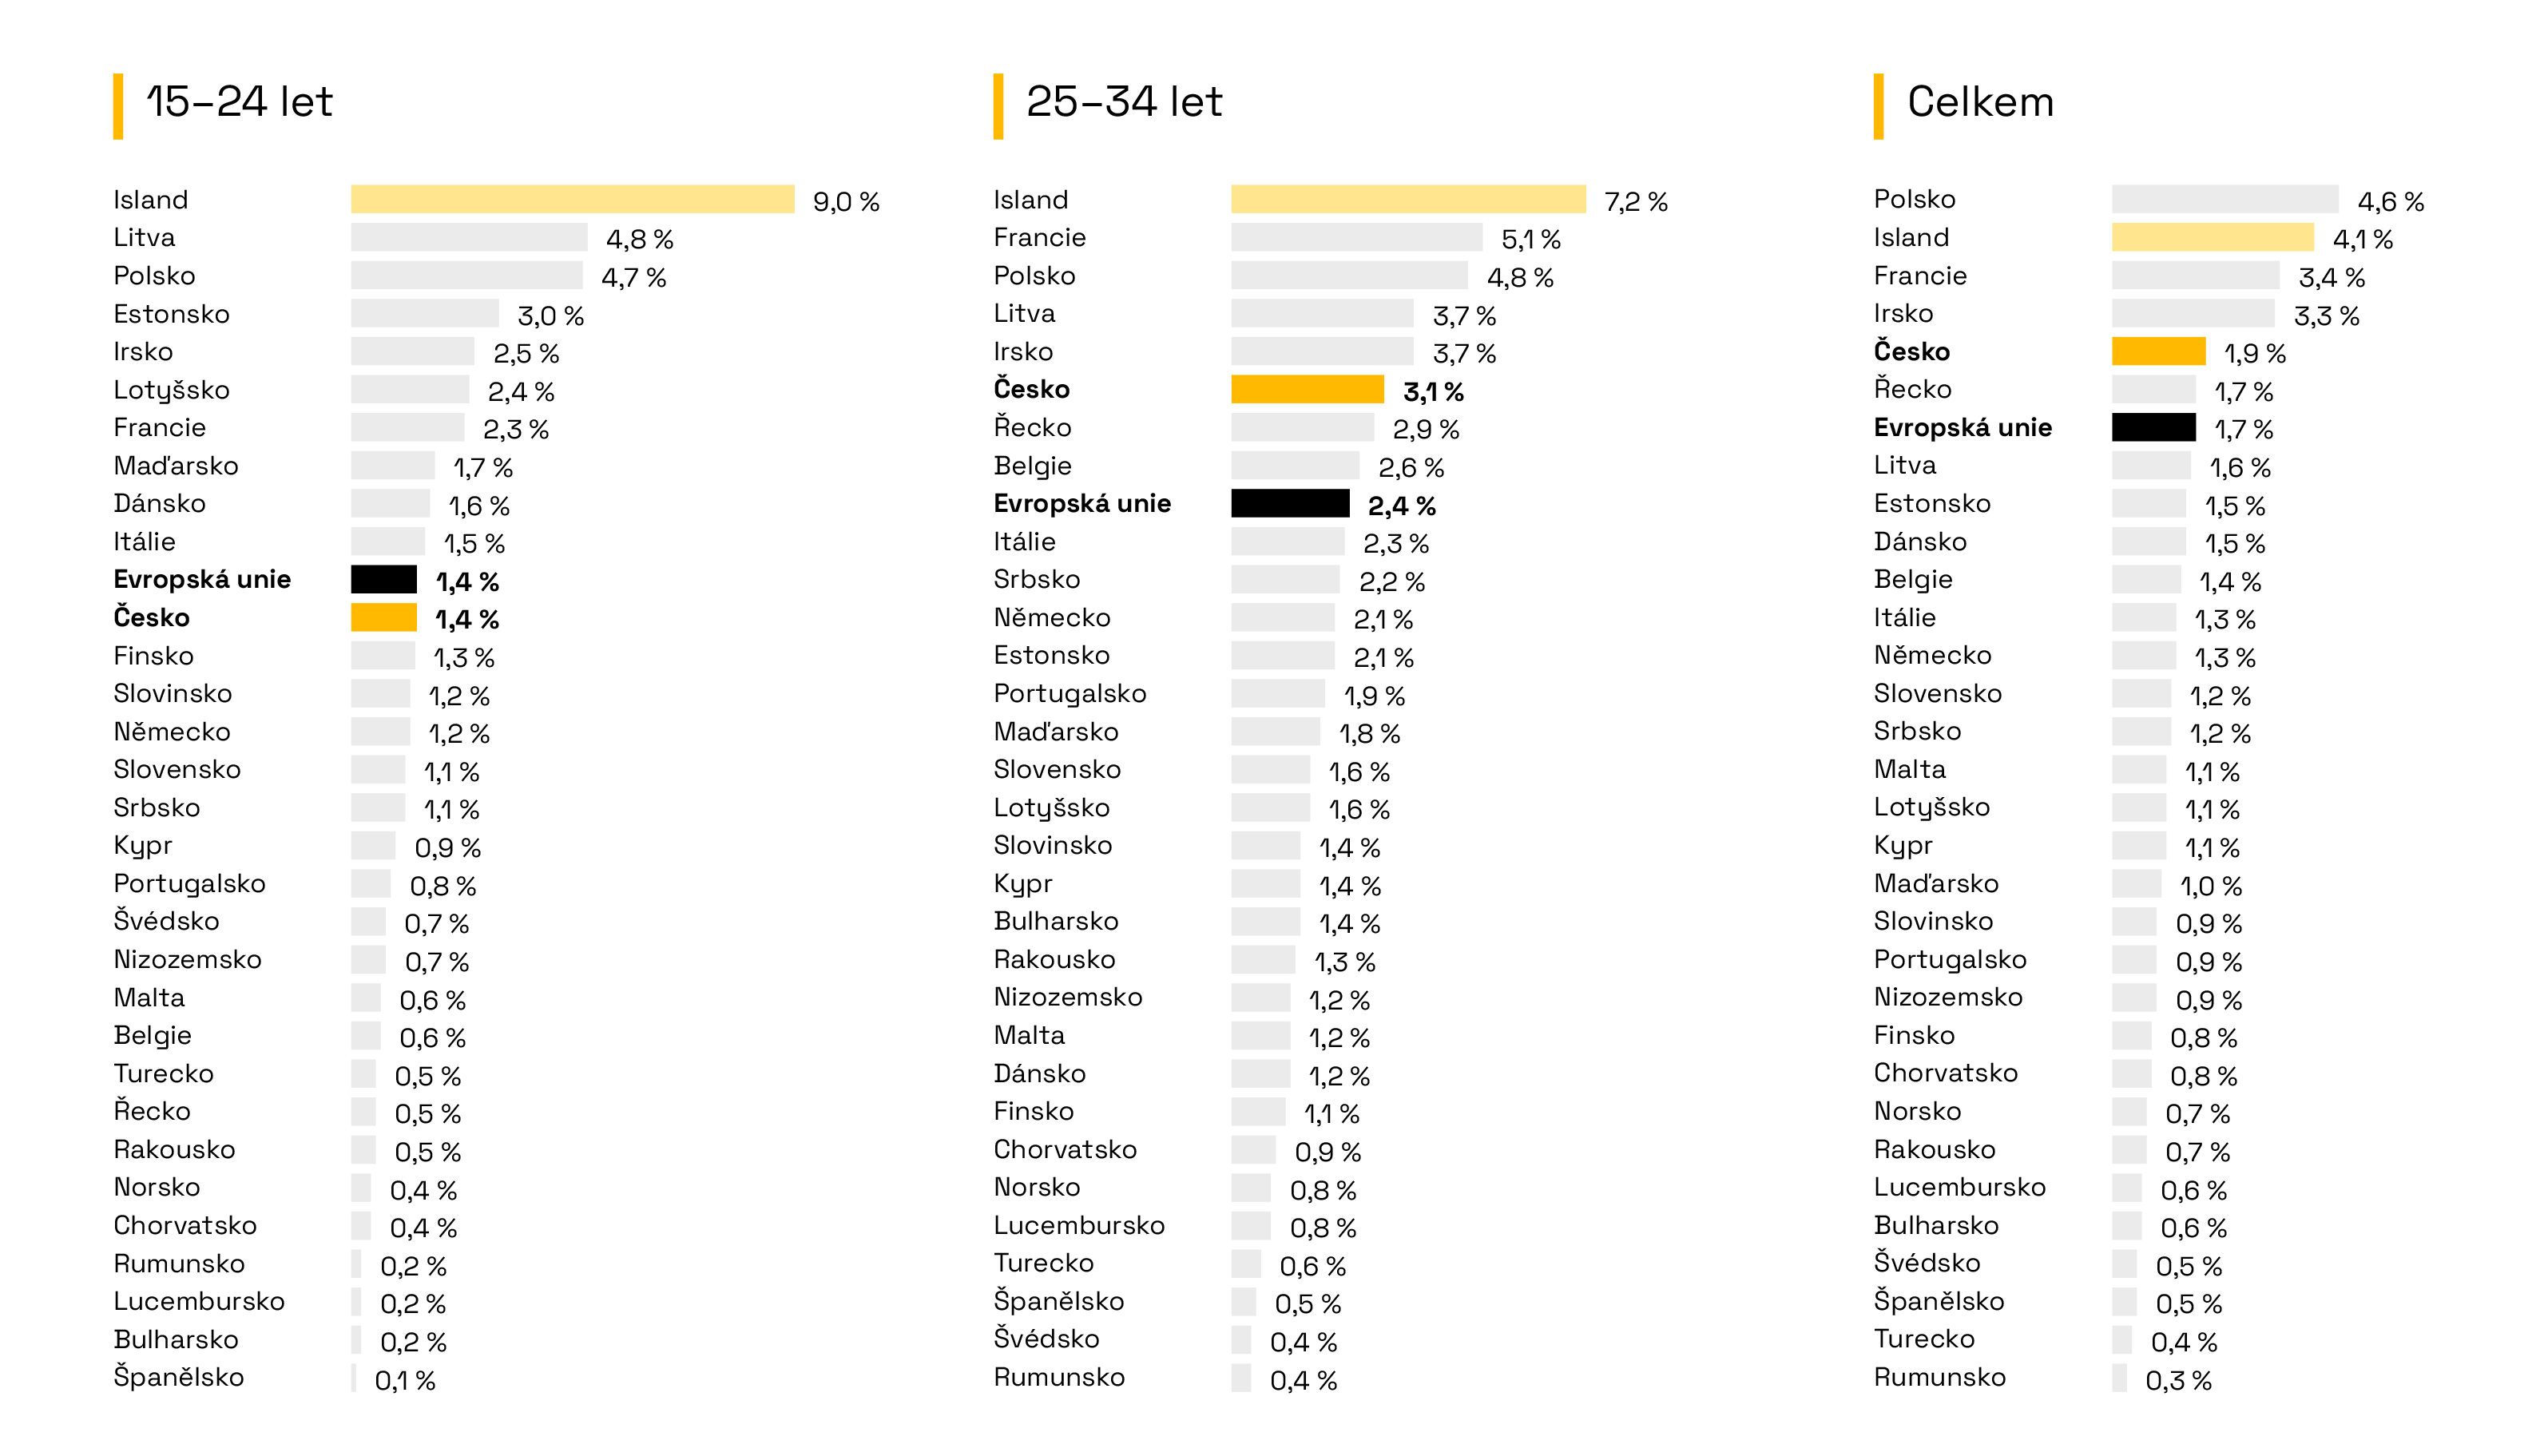Viewport: 2540px width, 1456px height.
Task: Click Francie's 5,1 % bar in 25–34 let
Action: tap(1356, 238)
